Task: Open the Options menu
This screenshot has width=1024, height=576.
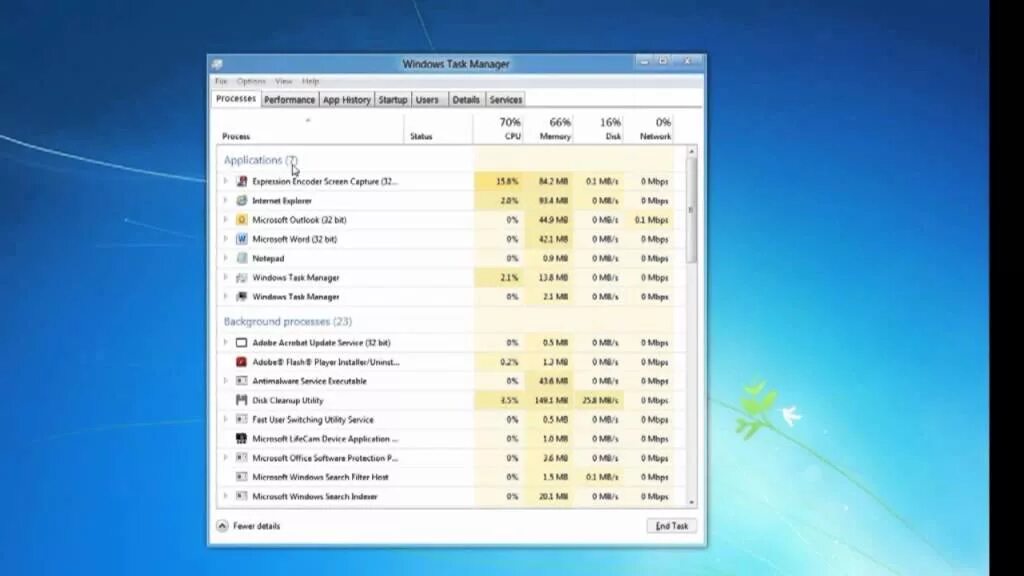Action: coord(251,81)
